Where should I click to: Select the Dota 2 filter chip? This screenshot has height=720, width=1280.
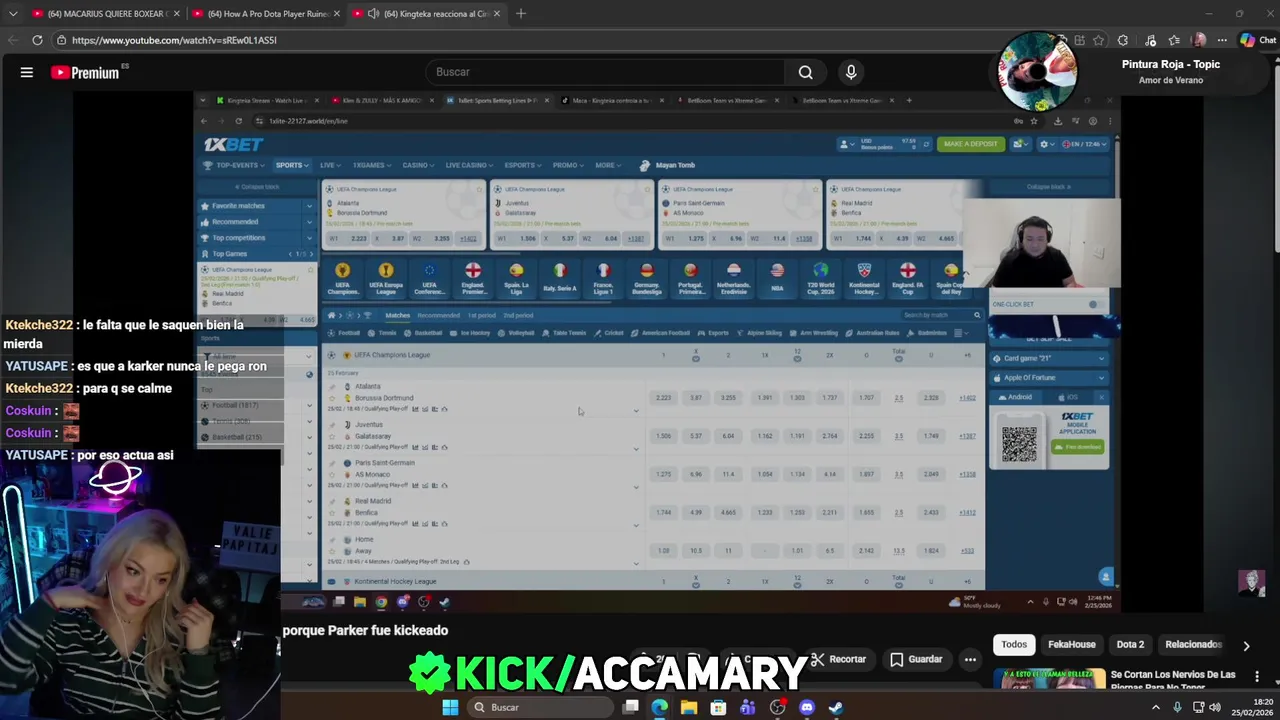[x=1130, y=645]
